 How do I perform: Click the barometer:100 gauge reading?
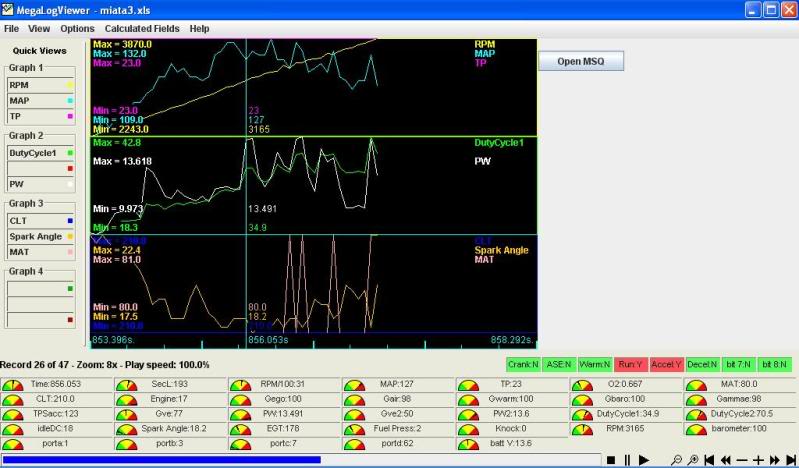[739, 429]
